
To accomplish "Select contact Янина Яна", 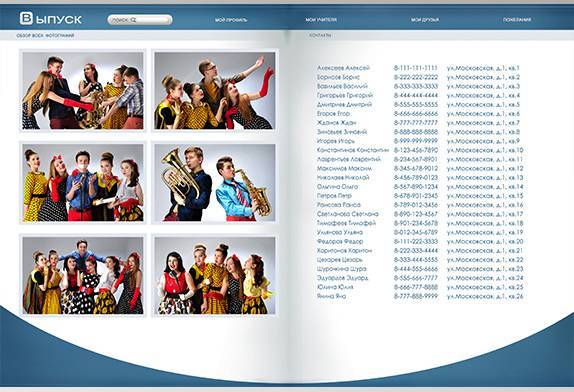I will (331, 296).
